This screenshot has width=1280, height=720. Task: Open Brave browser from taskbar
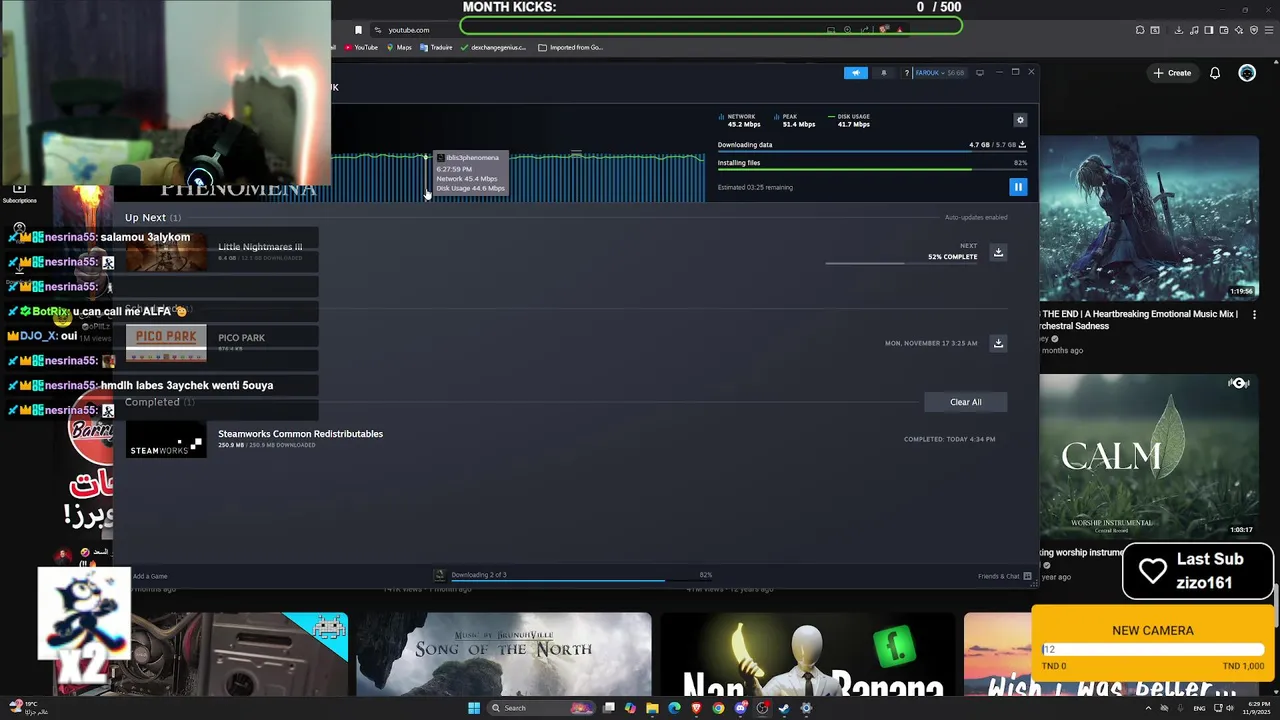pyautogui.click(x=696, y=708)
